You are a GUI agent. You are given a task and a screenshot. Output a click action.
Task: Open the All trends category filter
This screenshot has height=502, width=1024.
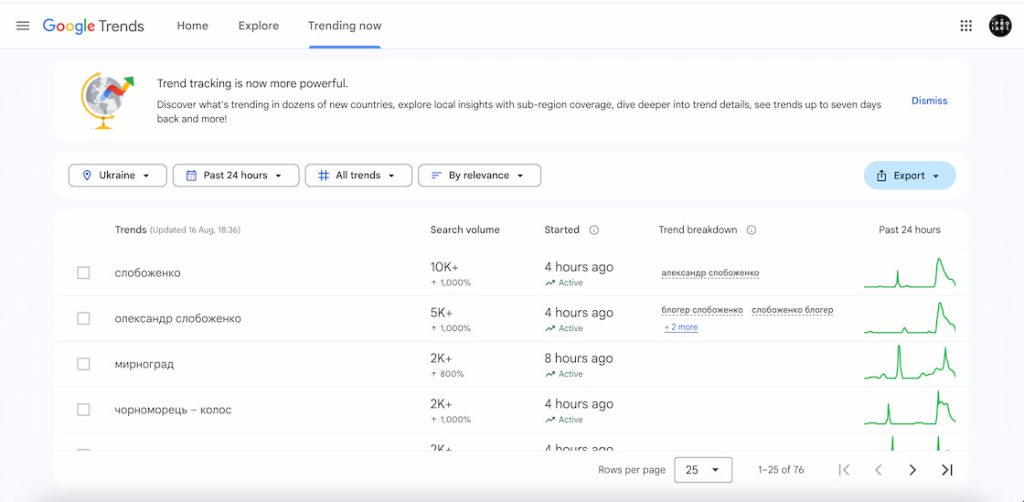[359, 176]
